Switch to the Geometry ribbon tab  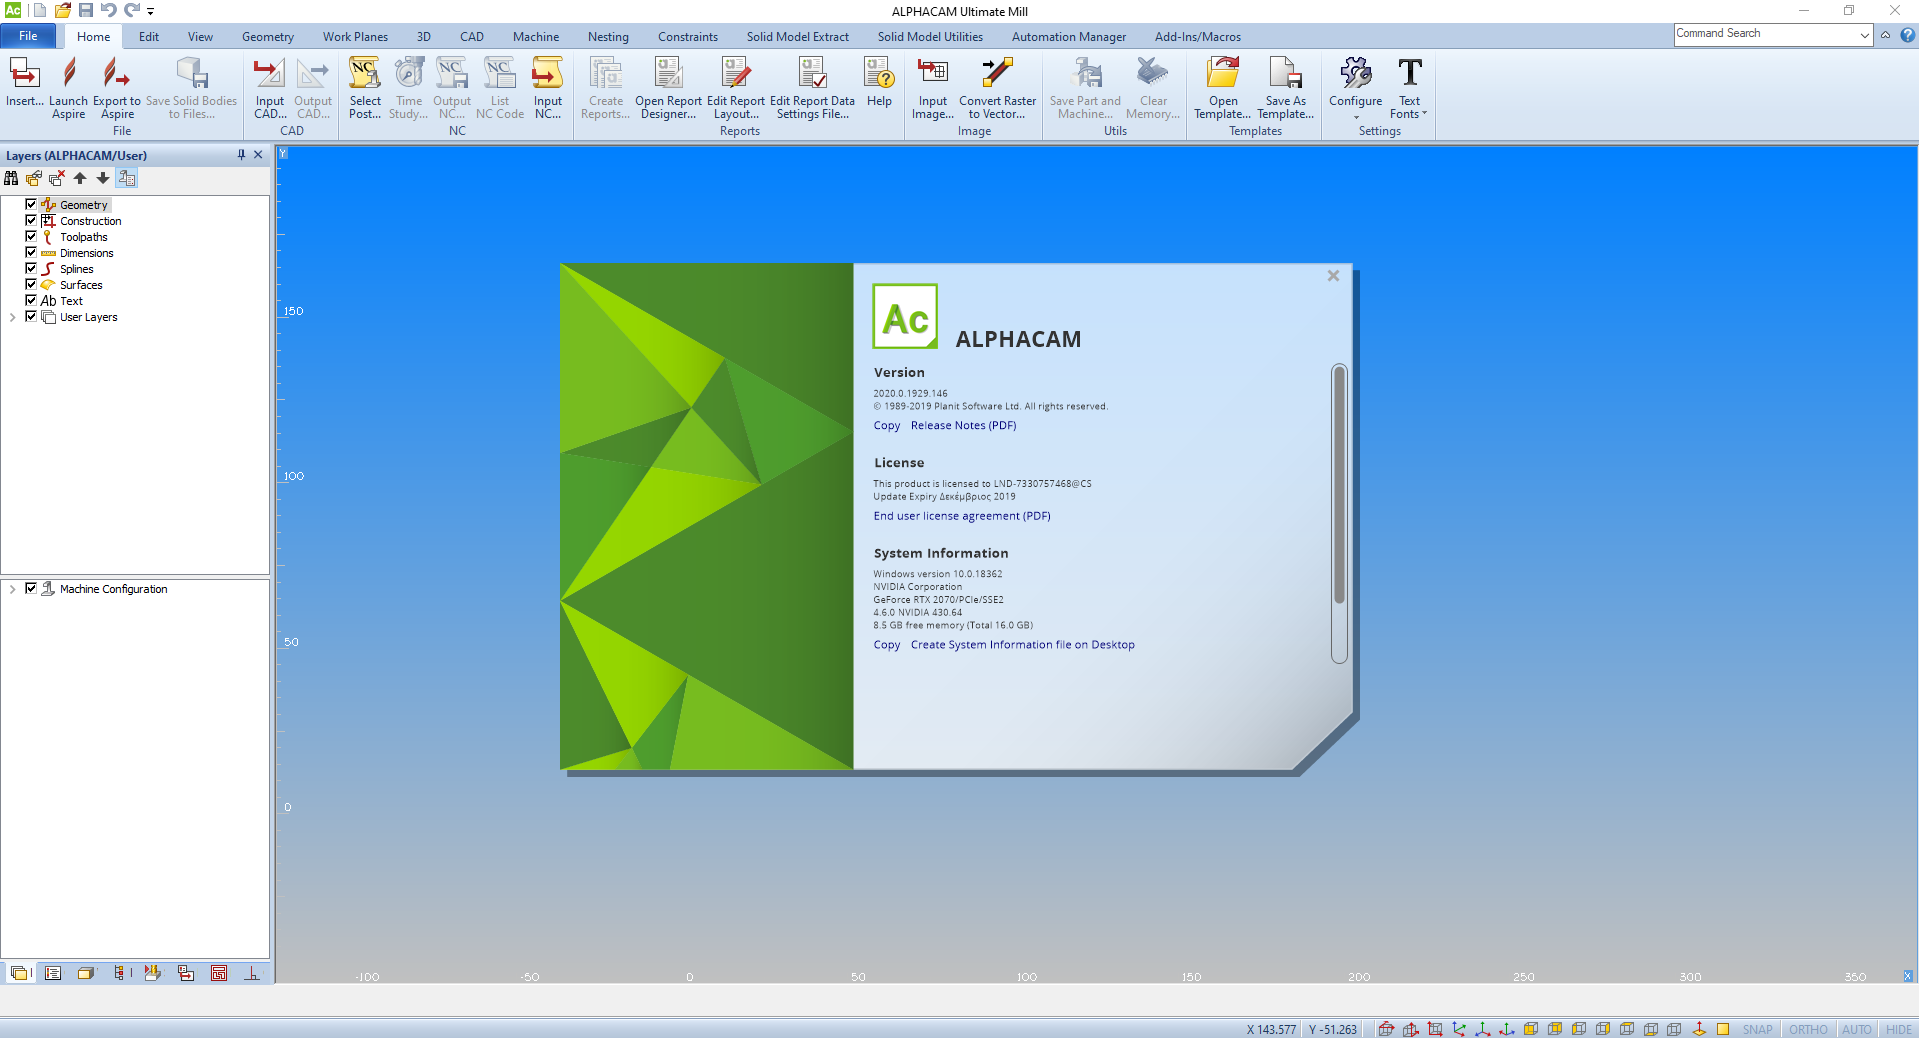click(x=268, y=37)
